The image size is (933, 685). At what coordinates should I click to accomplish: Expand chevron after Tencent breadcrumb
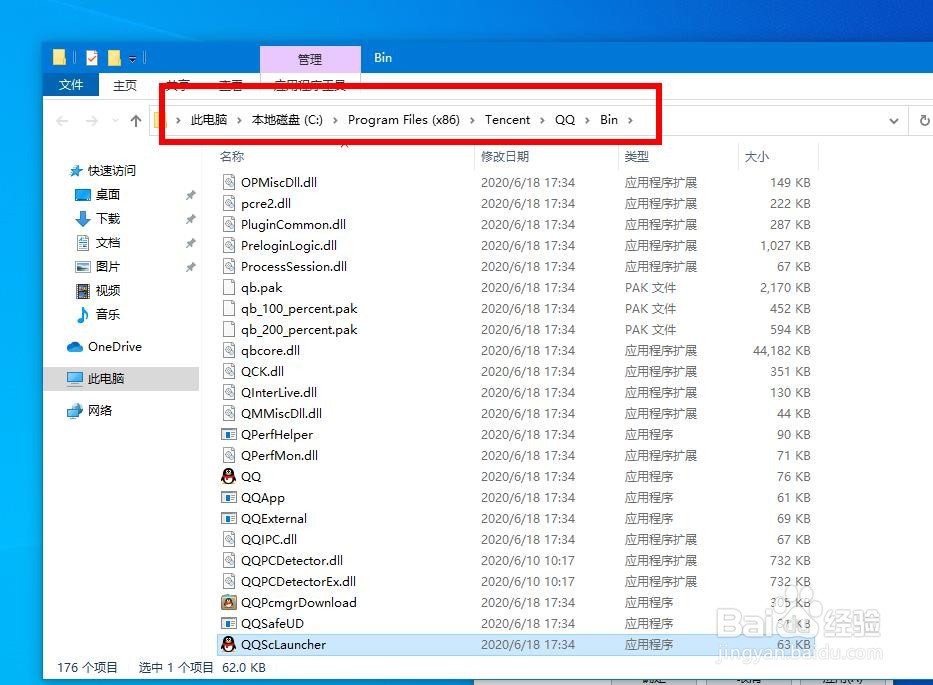(543, 121)
